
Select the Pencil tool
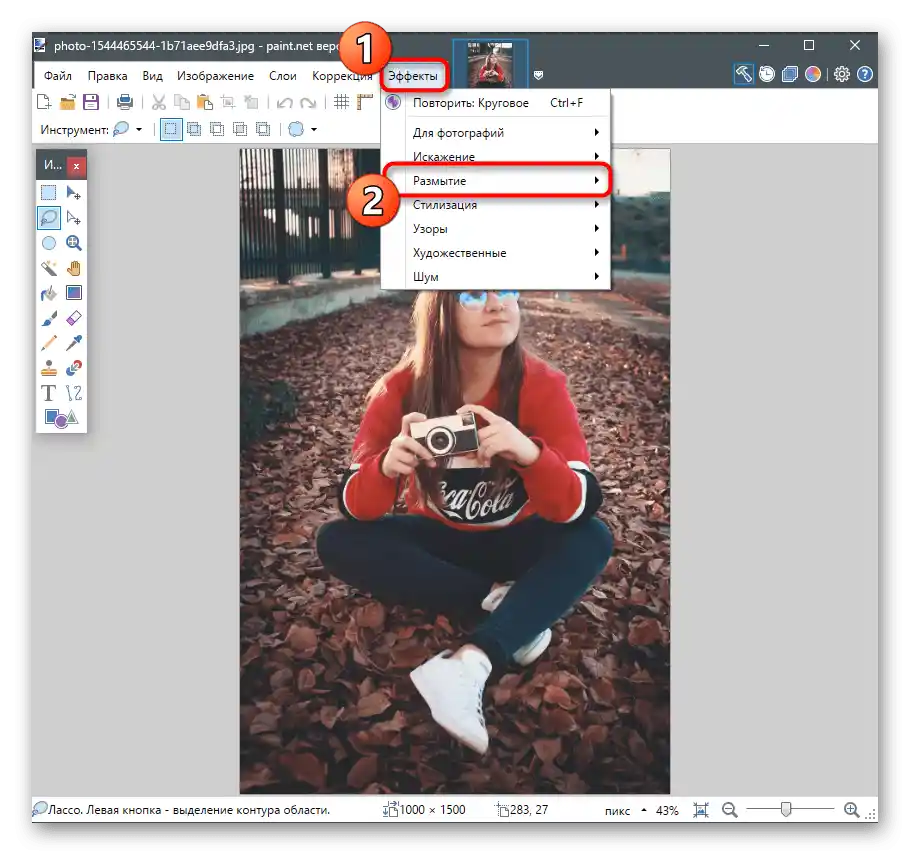[49, 343]
